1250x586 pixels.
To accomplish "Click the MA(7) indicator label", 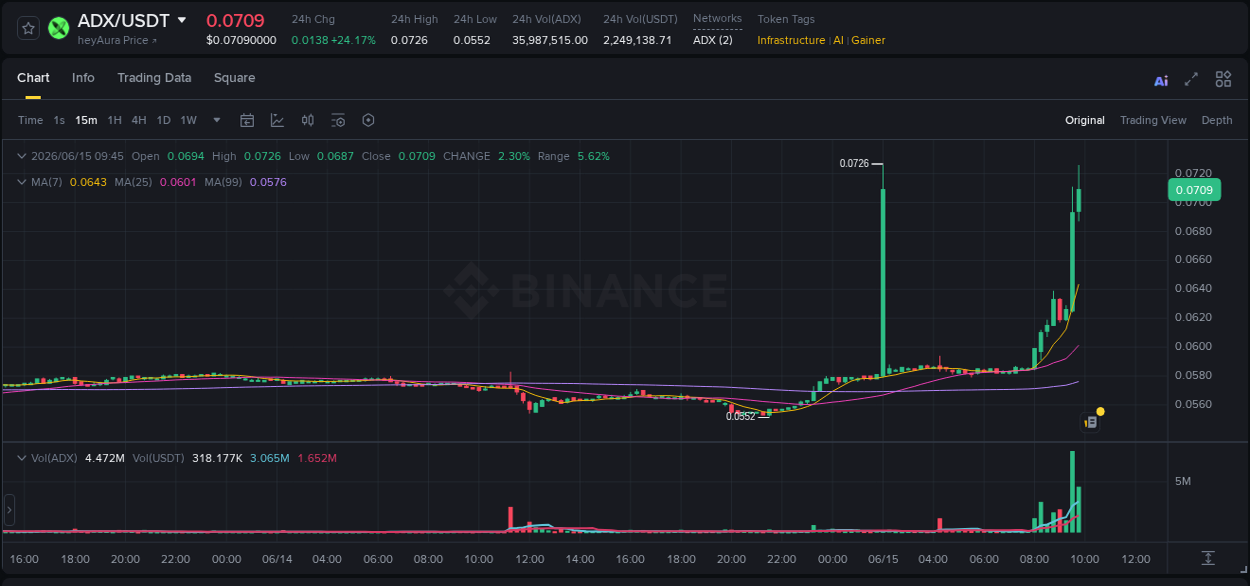I will [x=47, y=182].
